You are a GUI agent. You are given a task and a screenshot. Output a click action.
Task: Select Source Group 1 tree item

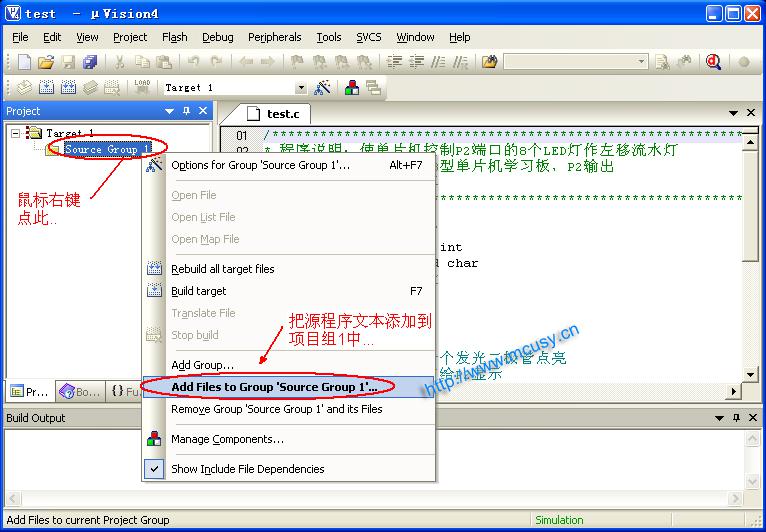pyautogui.click(x=107, y=149)
